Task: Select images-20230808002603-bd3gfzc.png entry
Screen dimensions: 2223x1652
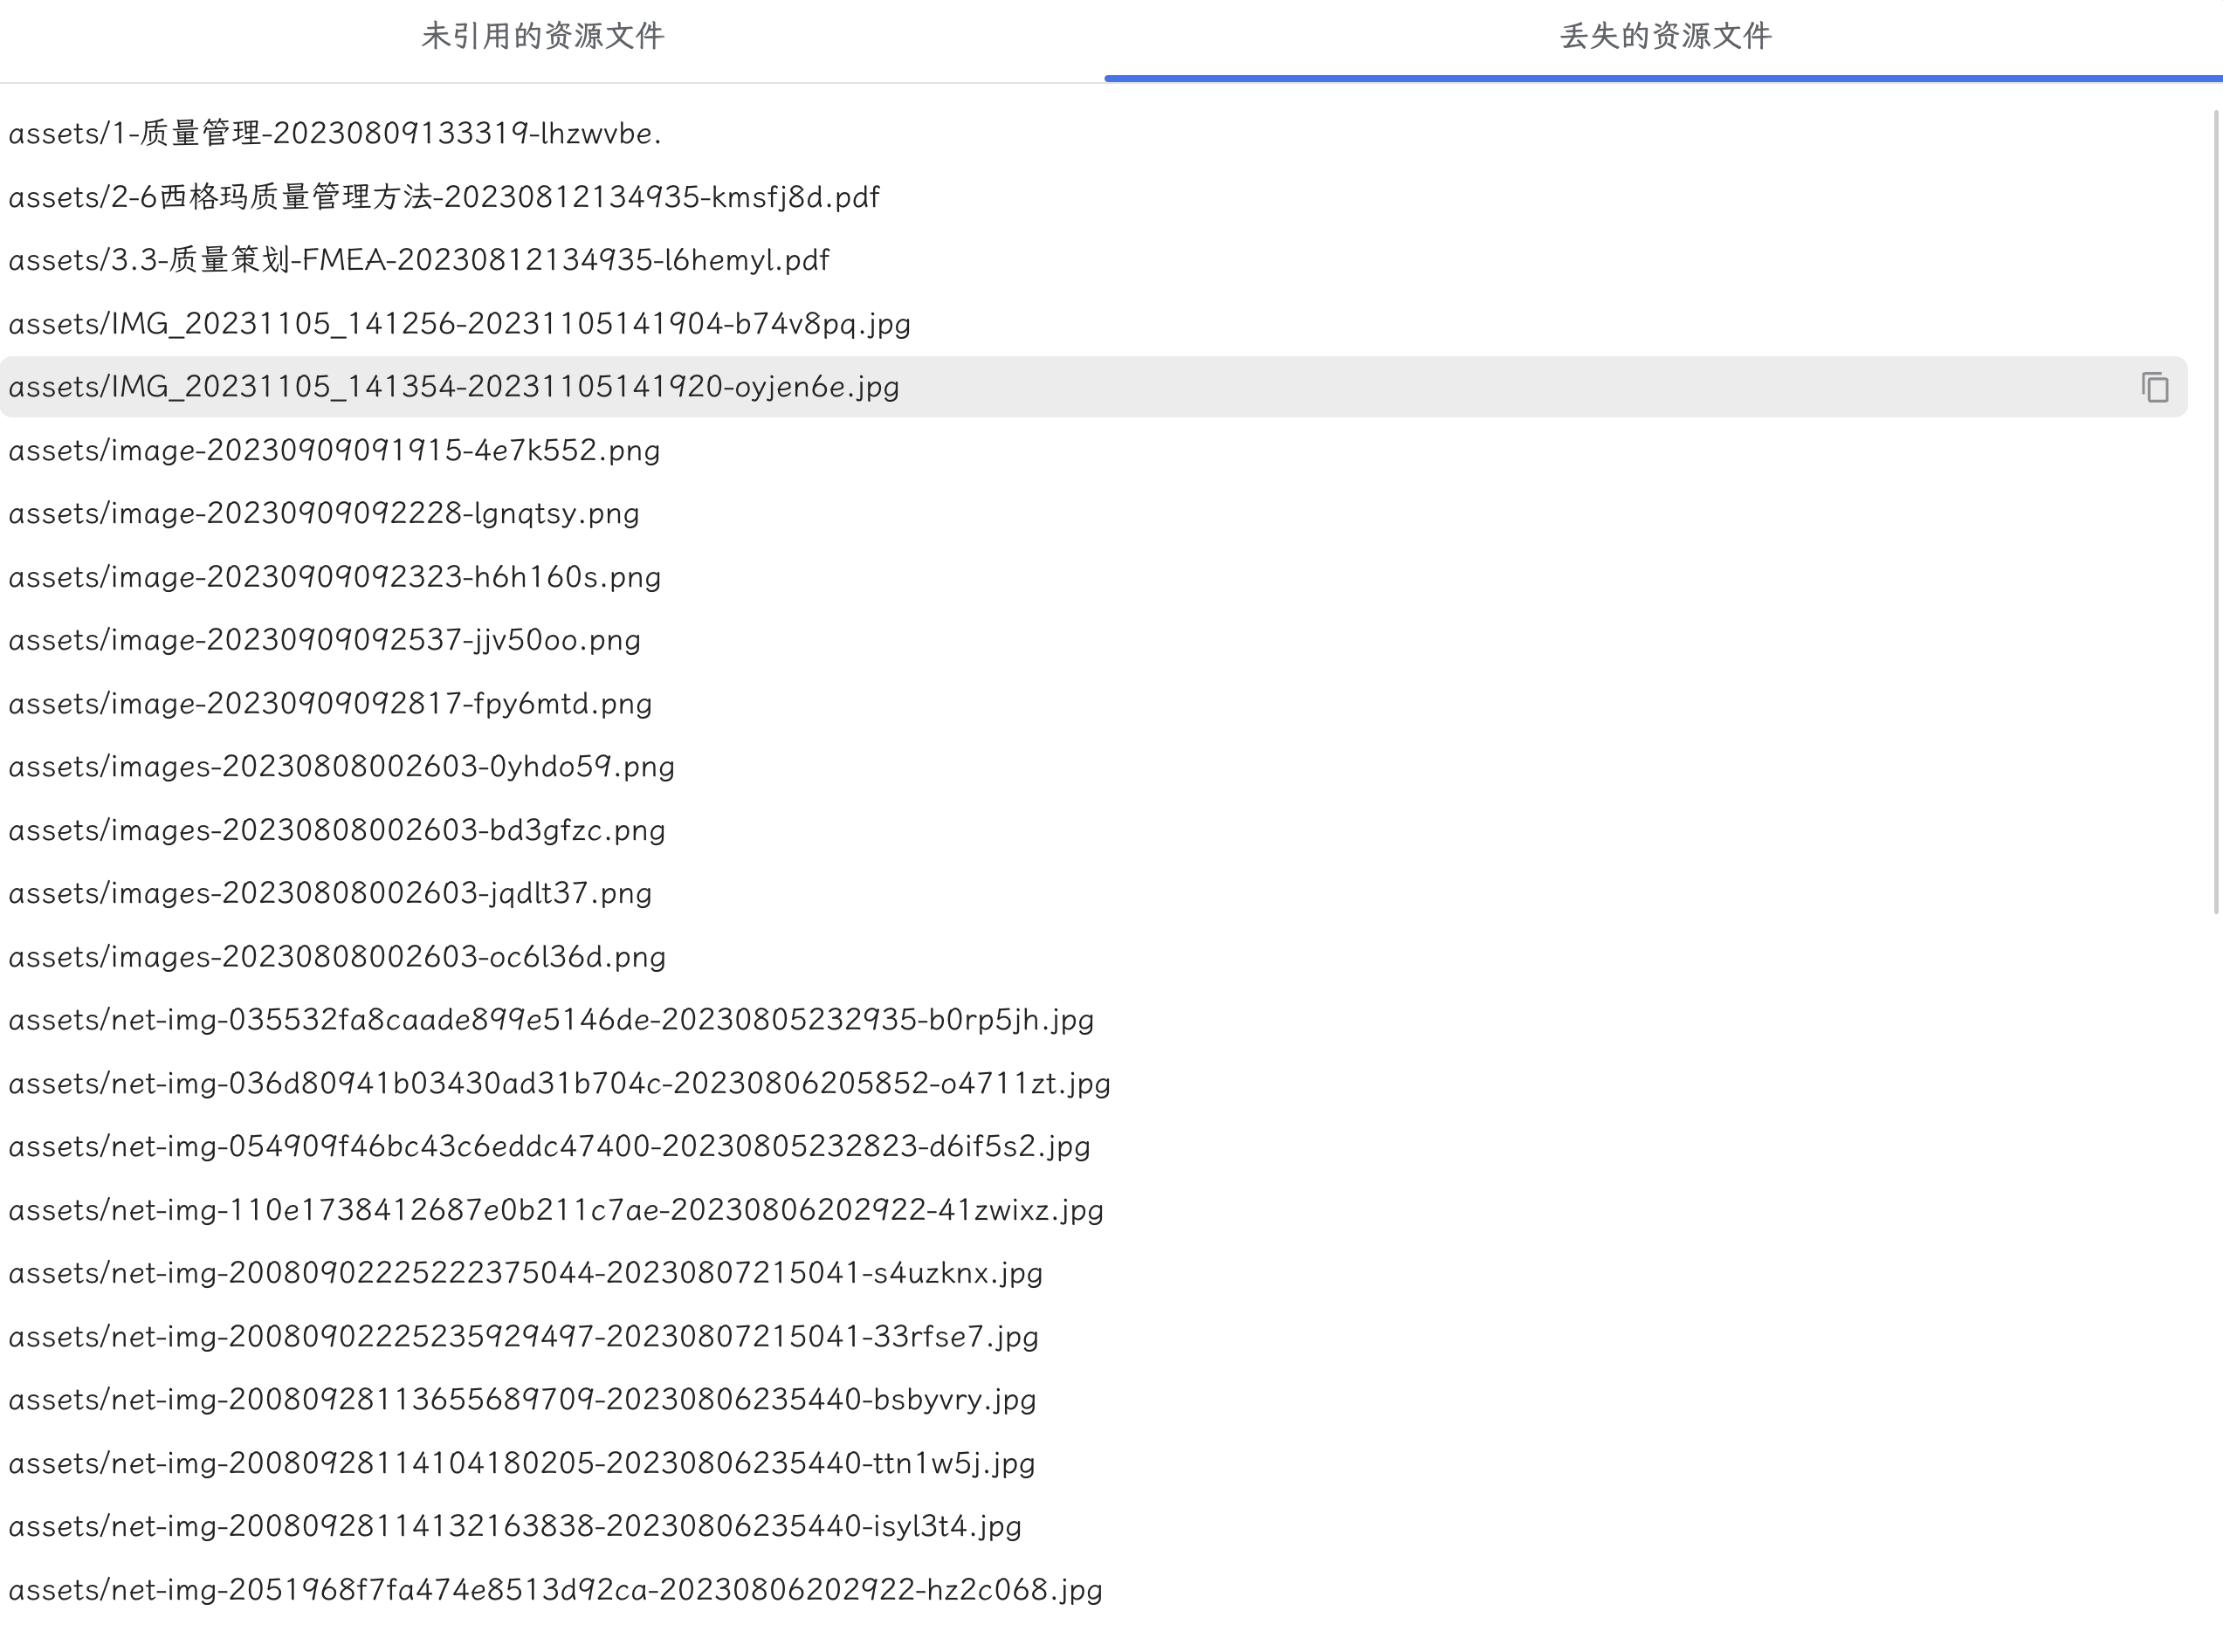Action: pos(337,831)
